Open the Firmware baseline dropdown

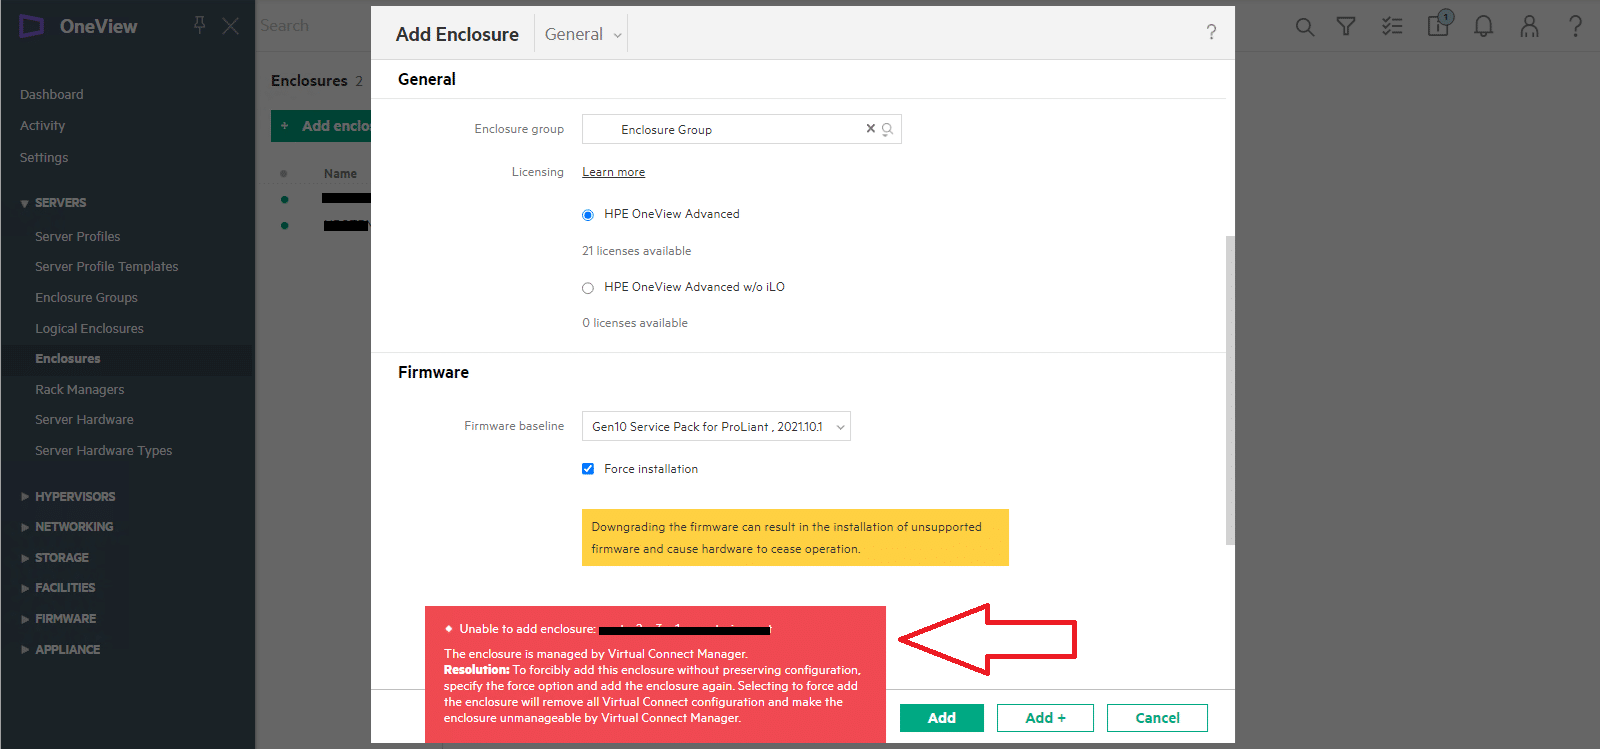pos(716,427)
